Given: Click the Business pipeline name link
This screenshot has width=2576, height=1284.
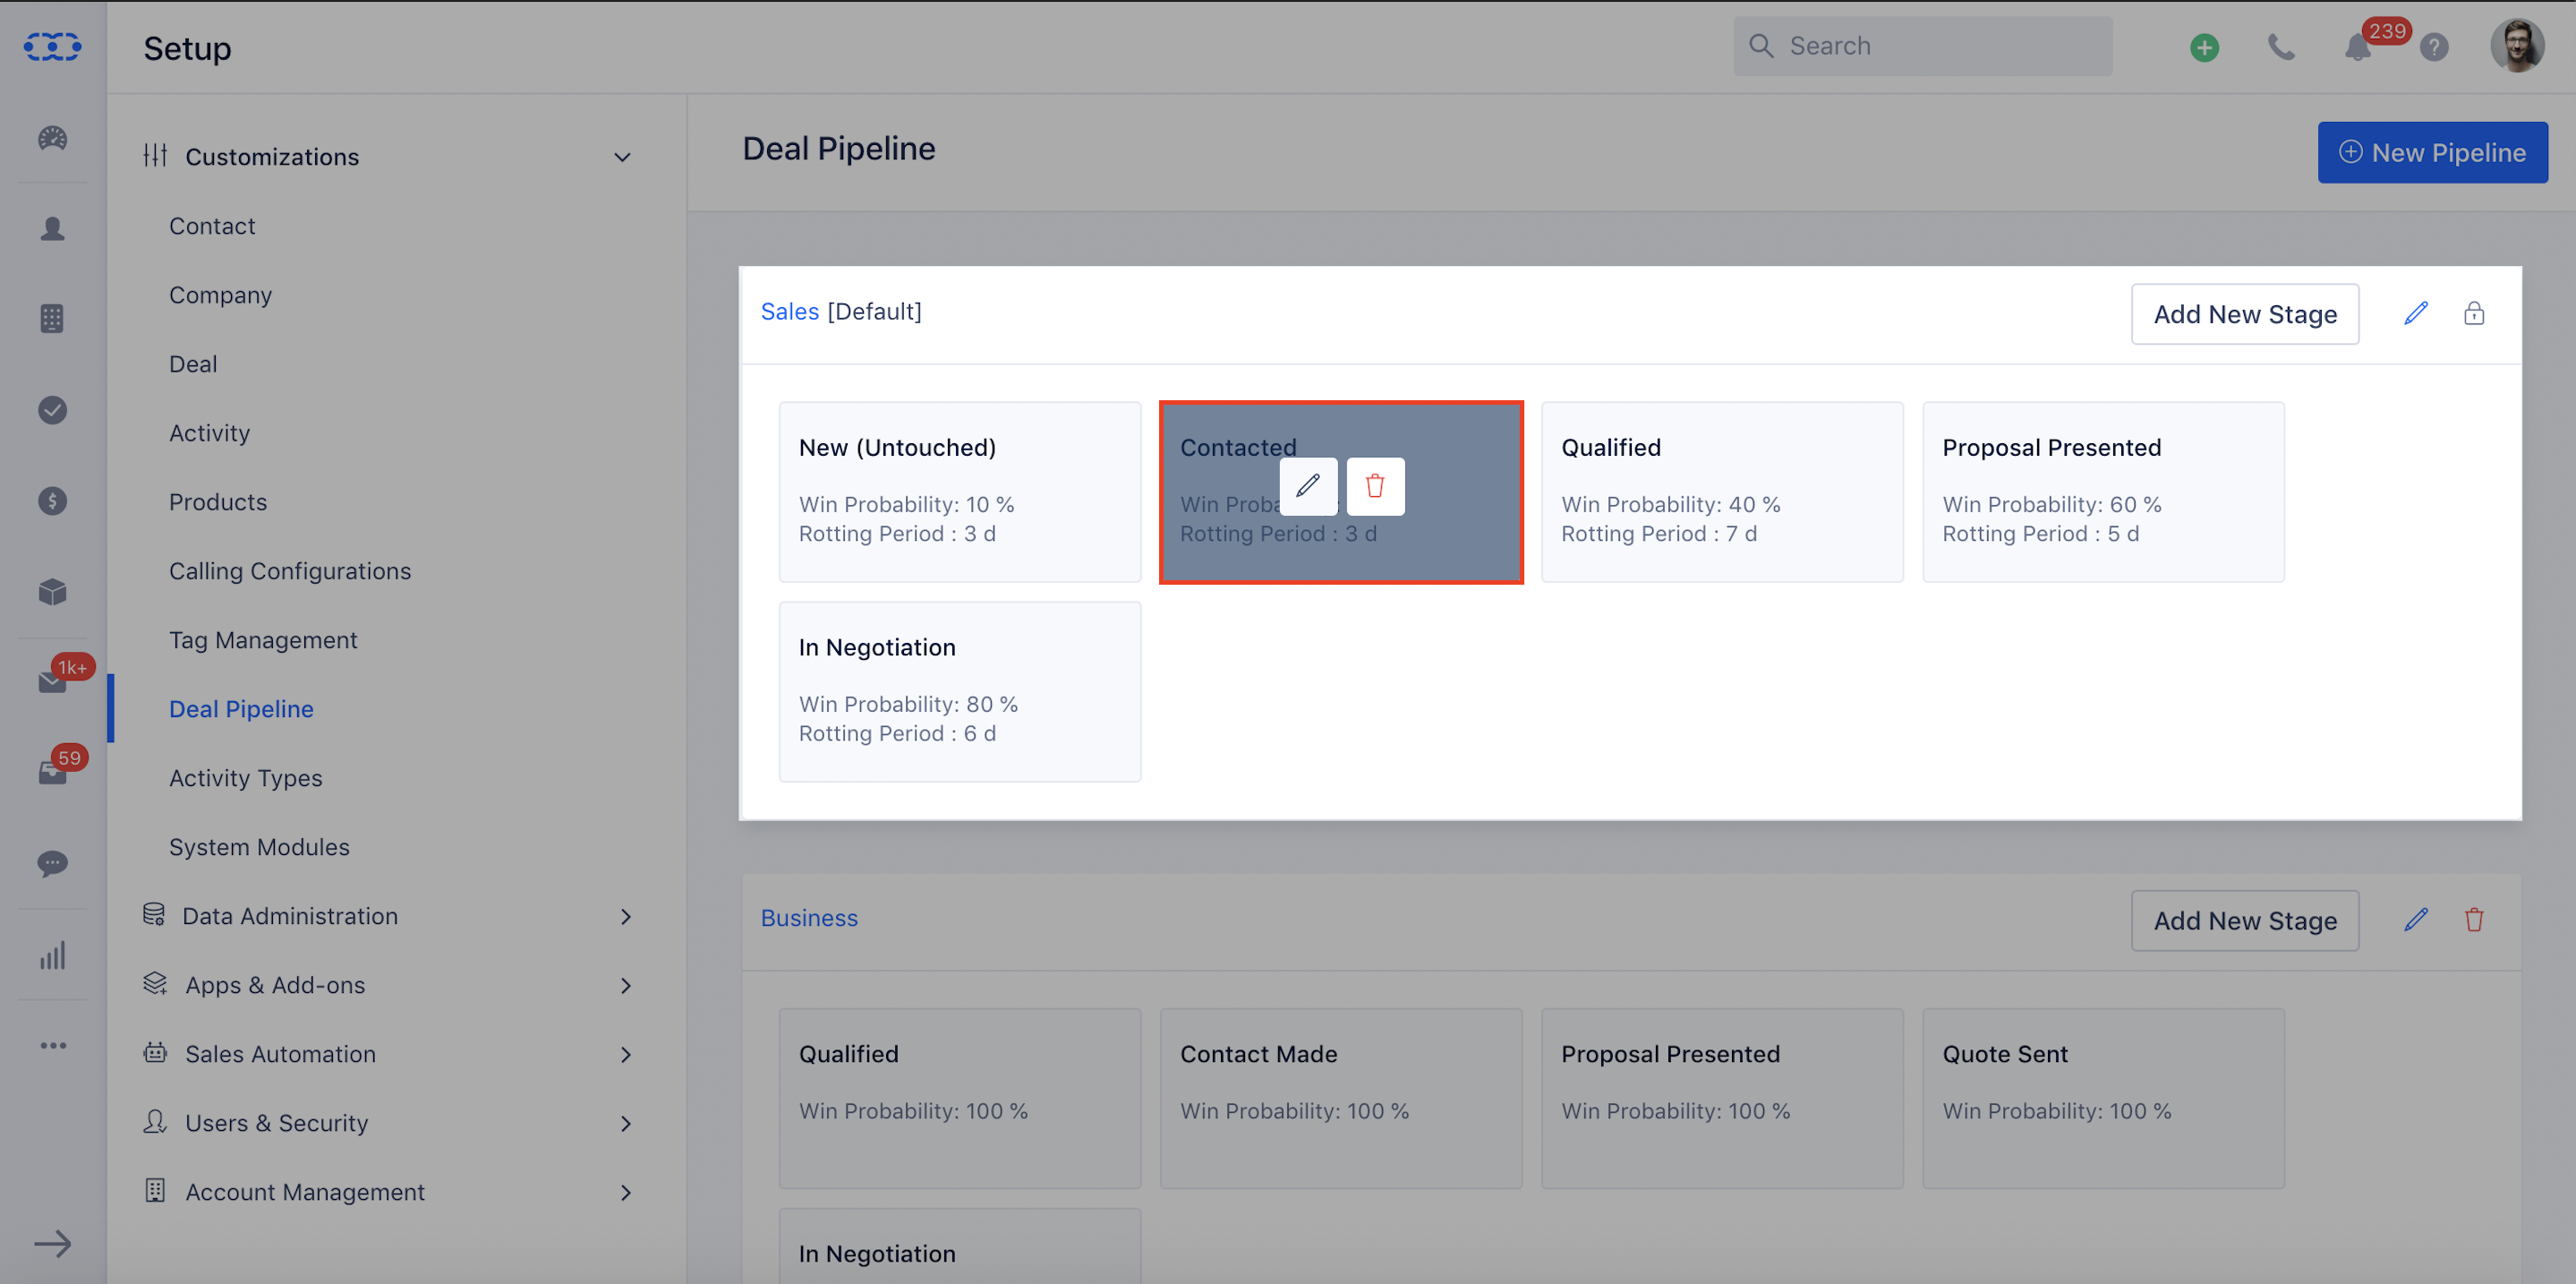Looking at the screenshot, I should [x=809, y=918].
